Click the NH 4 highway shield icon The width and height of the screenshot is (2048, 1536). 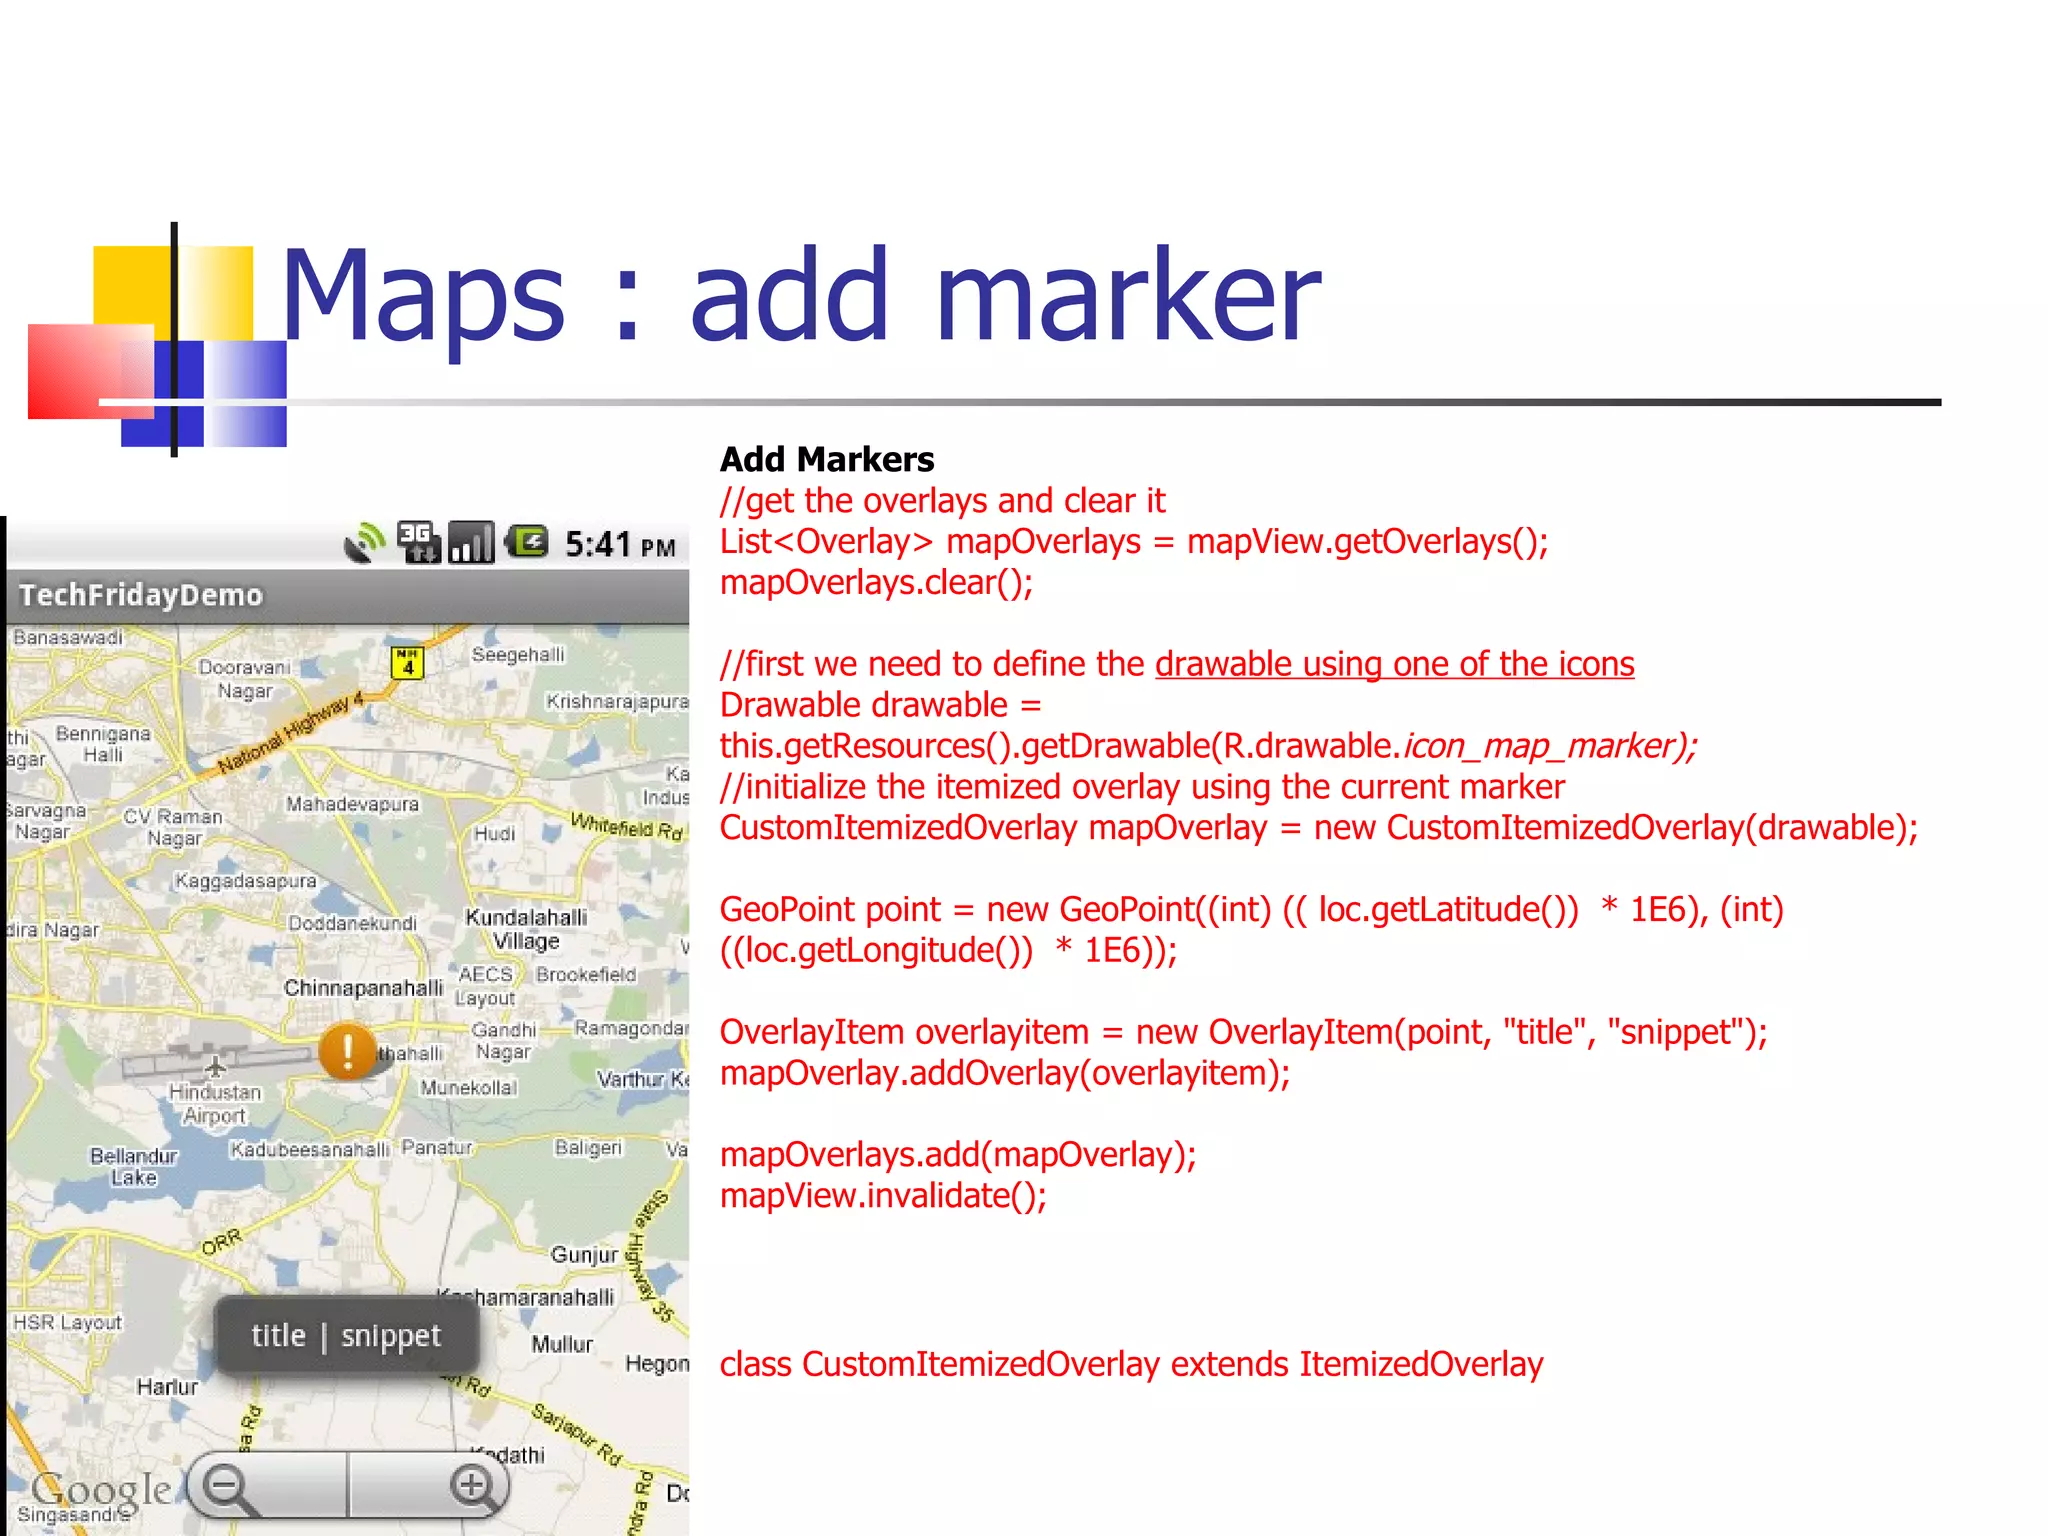407,662
